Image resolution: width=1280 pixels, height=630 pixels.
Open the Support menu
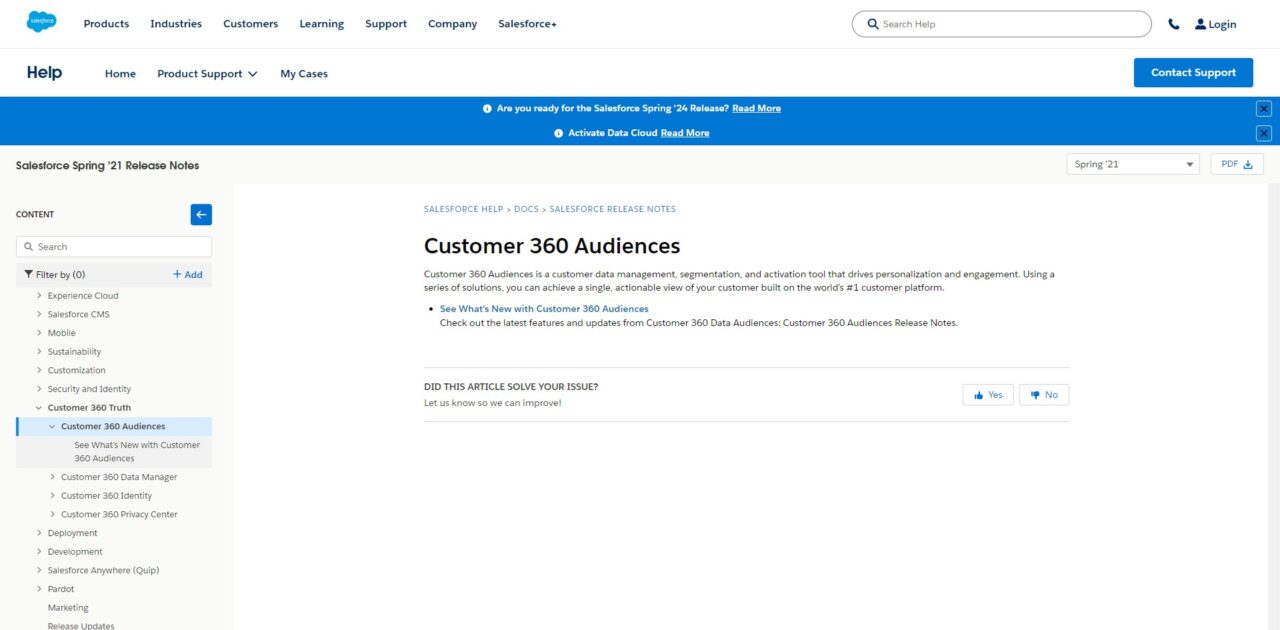coord(386,24)
